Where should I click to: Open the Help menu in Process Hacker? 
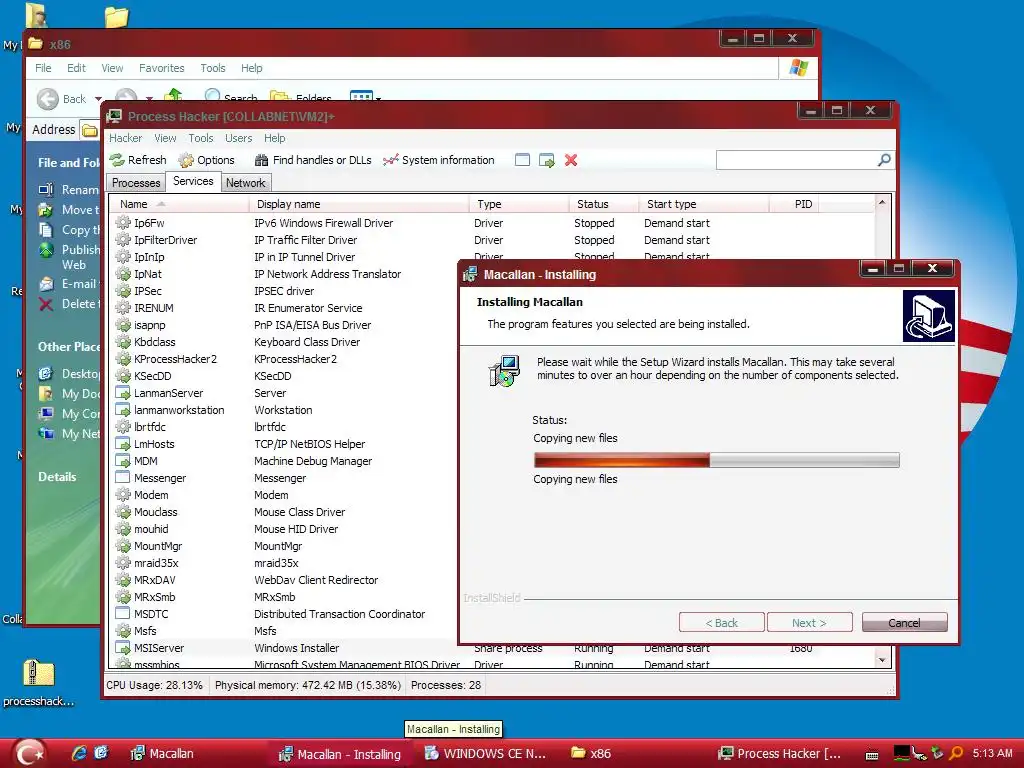pos(274,138)
